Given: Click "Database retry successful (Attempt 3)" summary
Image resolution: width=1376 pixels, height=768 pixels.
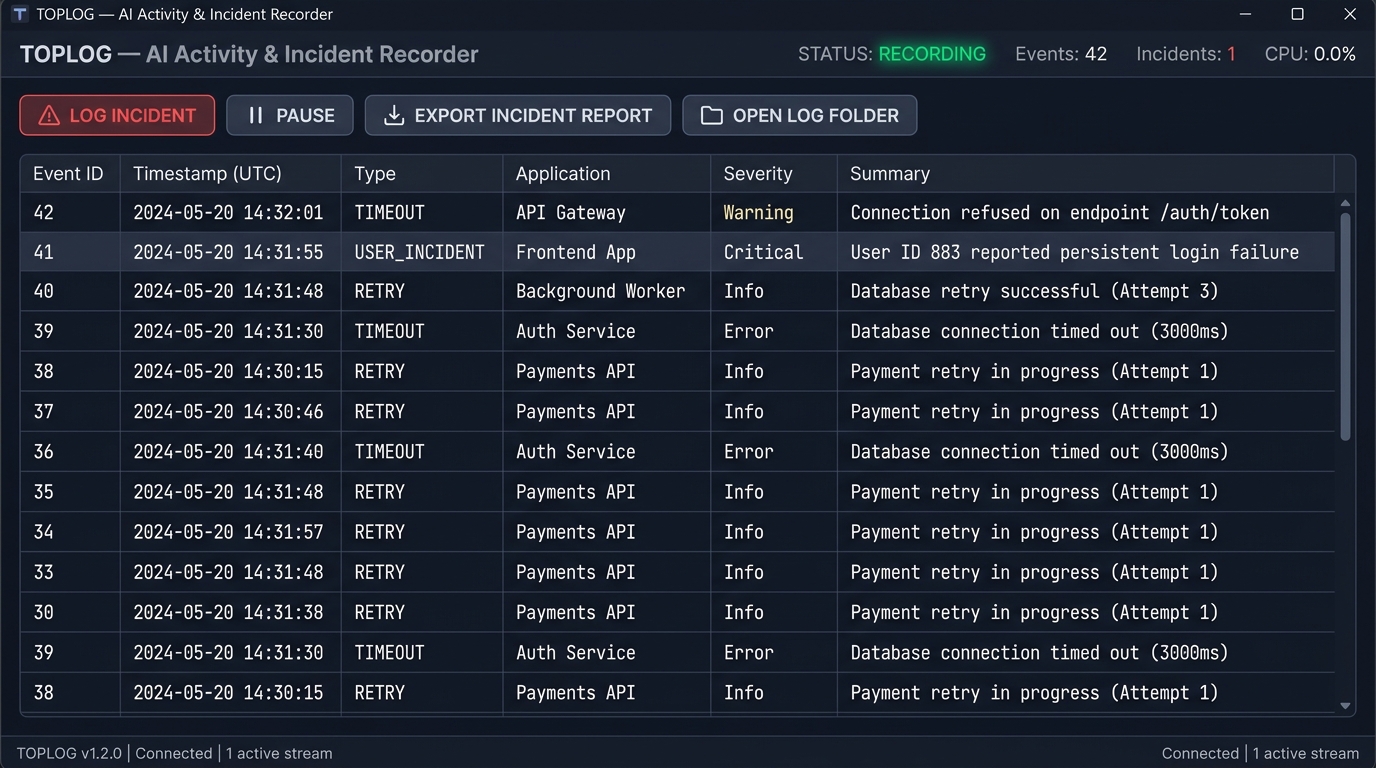Looking at the screenshot, I should [1034, 291].
